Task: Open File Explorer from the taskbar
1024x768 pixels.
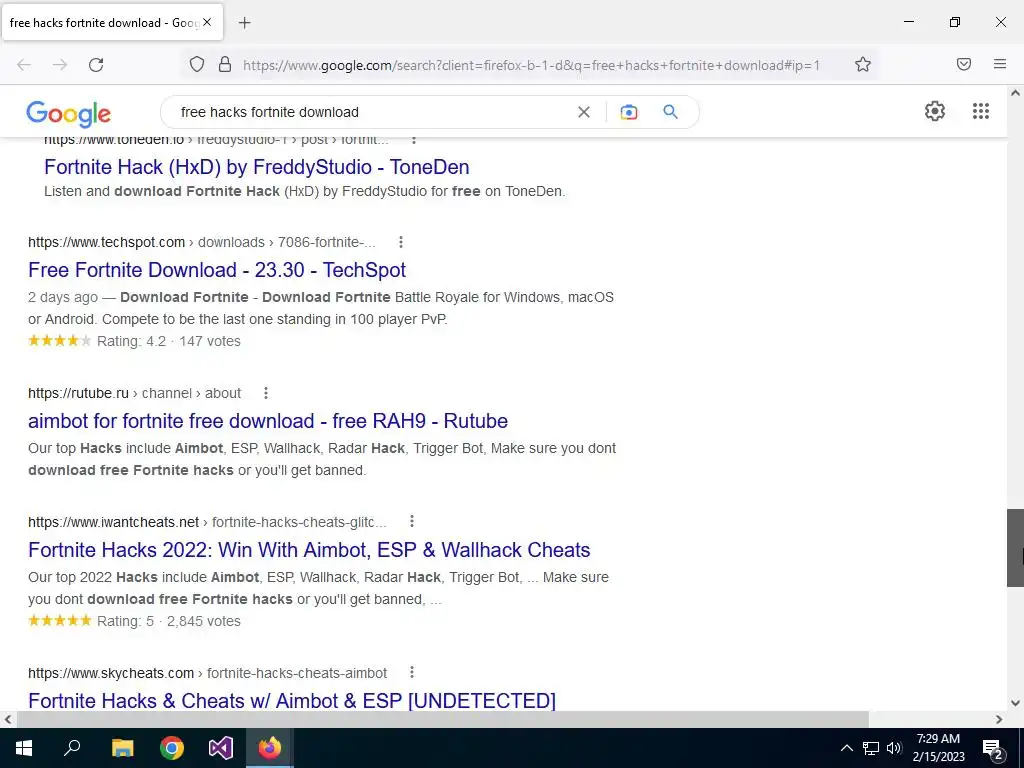Action: coord(122,748)
